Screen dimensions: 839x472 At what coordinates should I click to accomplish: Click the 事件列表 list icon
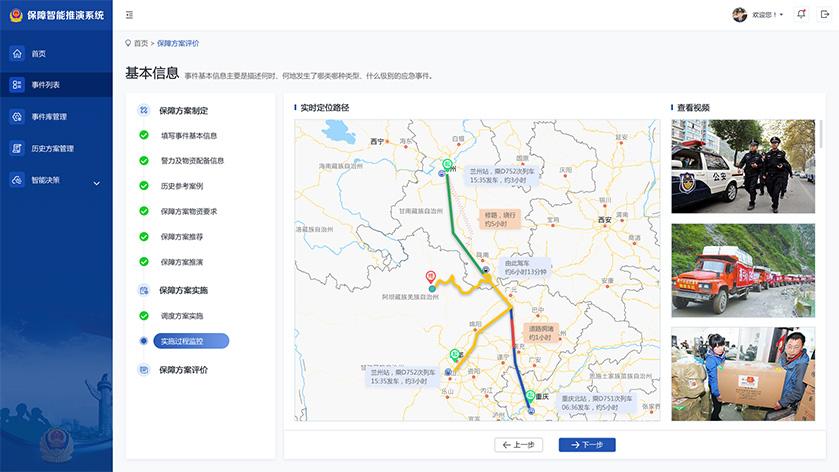click(17, 85)
